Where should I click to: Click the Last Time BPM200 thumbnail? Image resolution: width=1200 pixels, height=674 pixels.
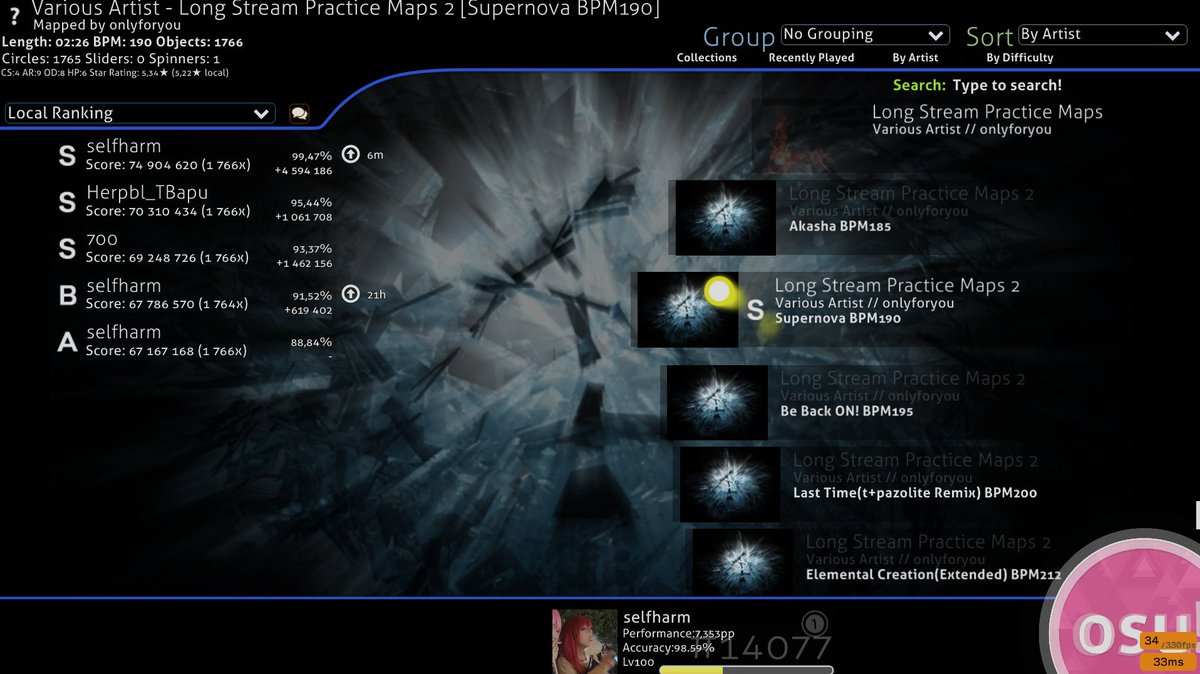click(x=730, y=484)
